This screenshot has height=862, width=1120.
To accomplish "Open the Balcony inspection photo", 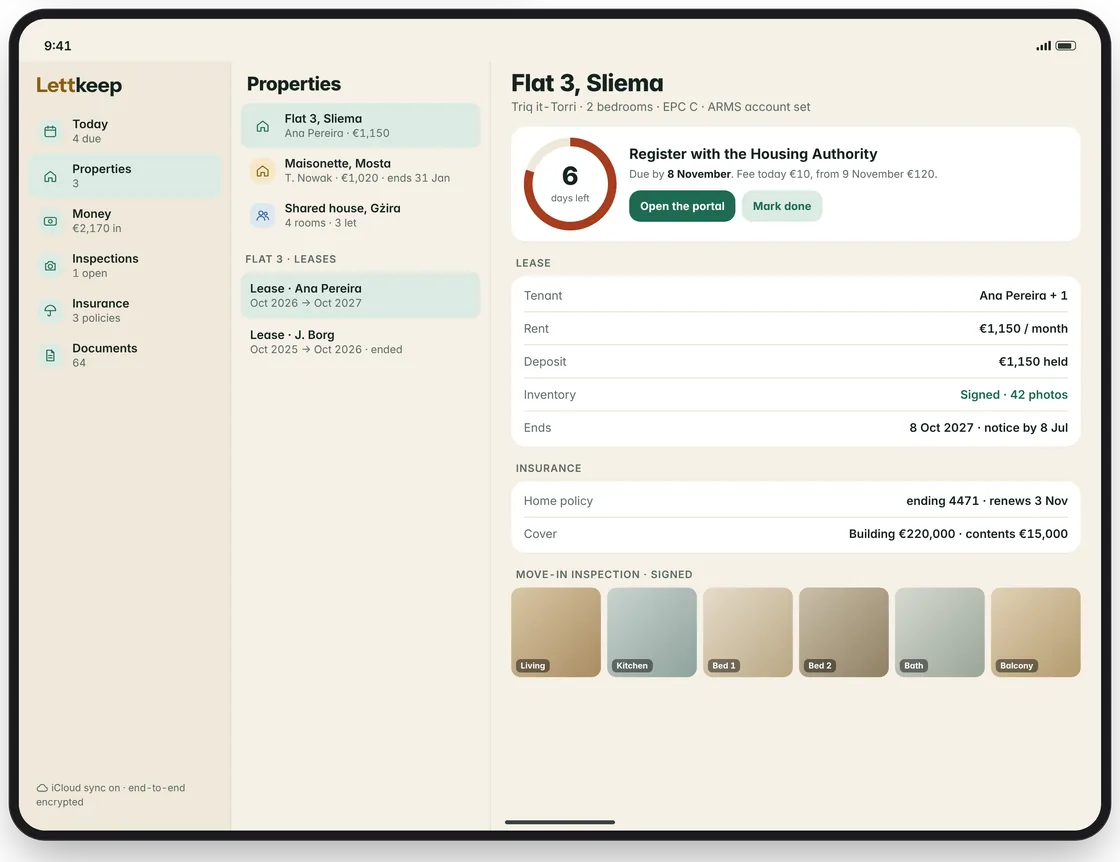I will (x=1036, y=633).
